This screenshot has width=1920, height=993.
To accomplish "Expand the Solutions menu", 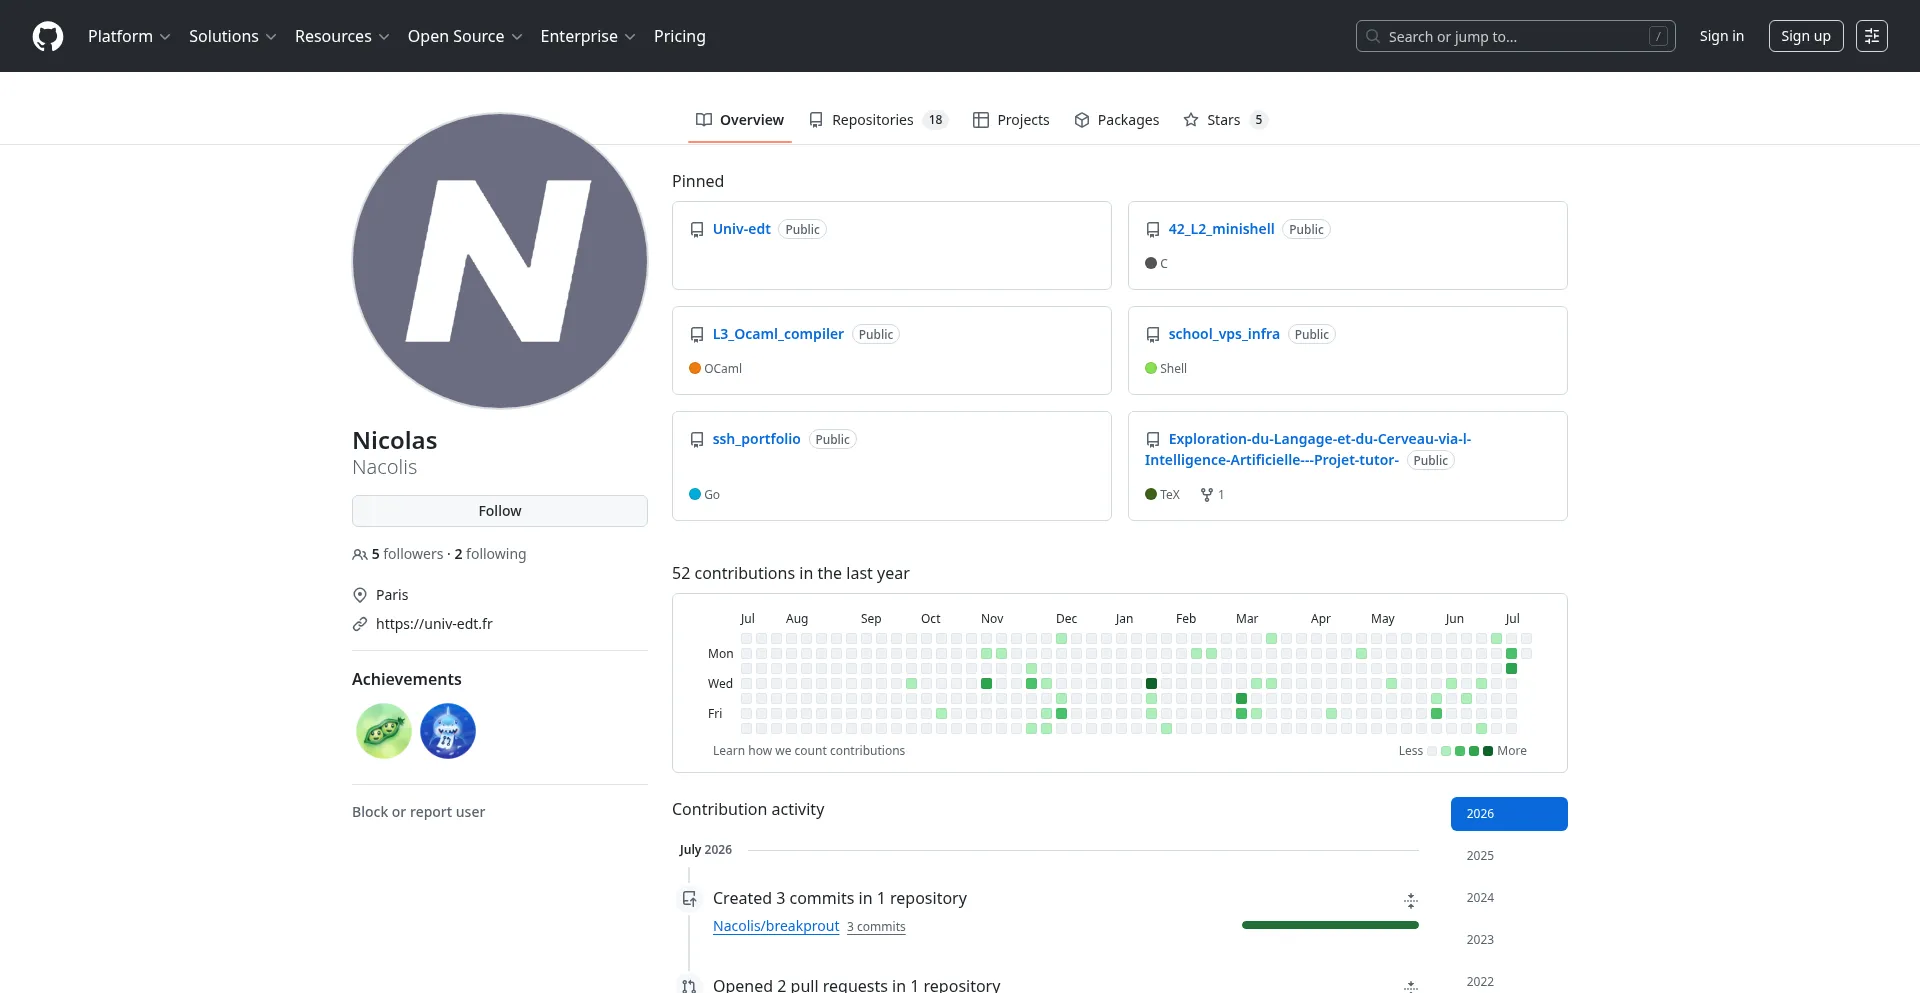I will (x=232, y=36).
